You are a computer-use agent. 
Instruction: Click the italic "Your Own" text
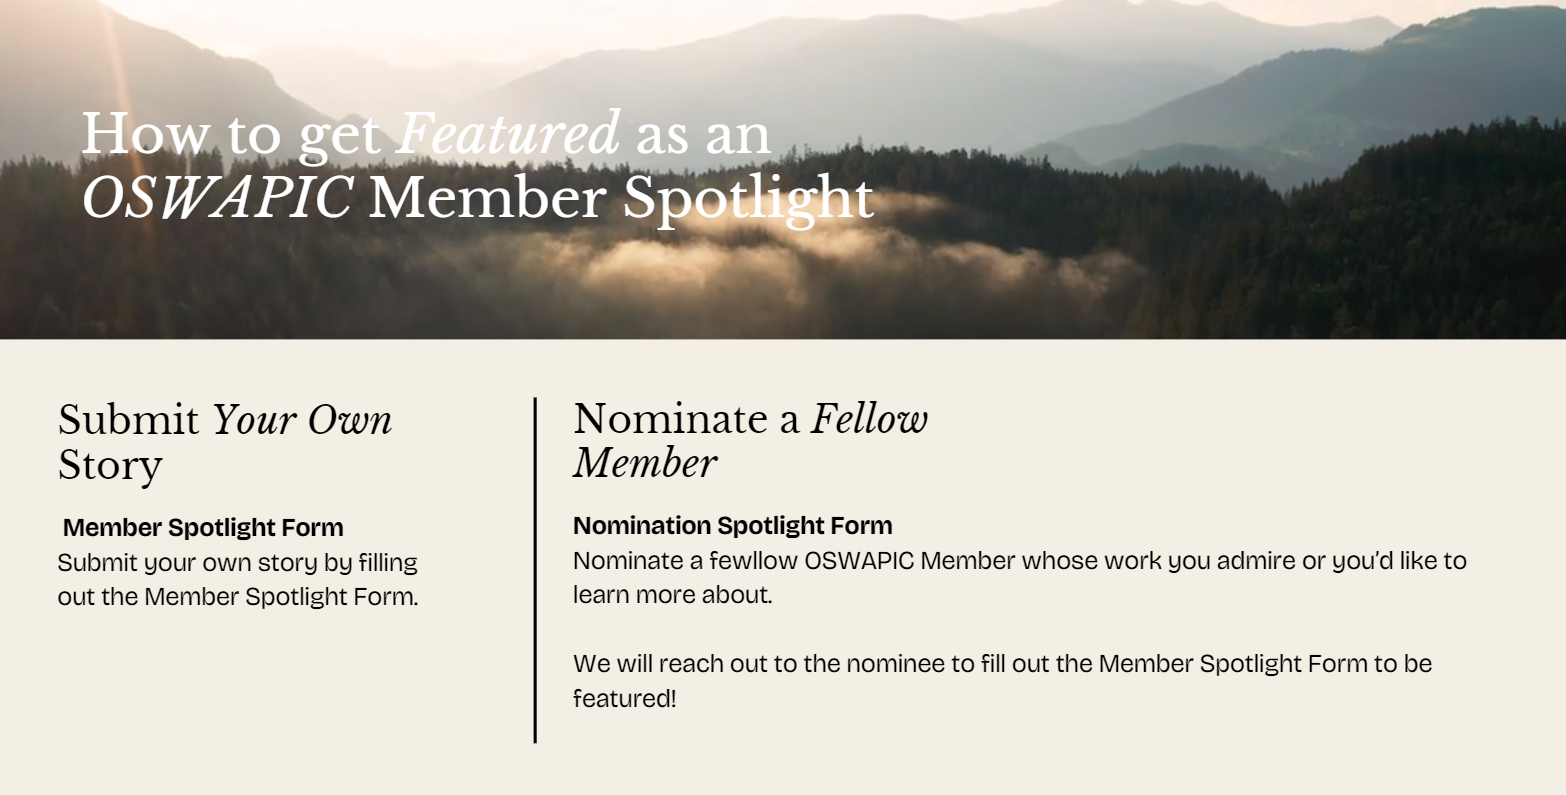click(x=302, y=421)
